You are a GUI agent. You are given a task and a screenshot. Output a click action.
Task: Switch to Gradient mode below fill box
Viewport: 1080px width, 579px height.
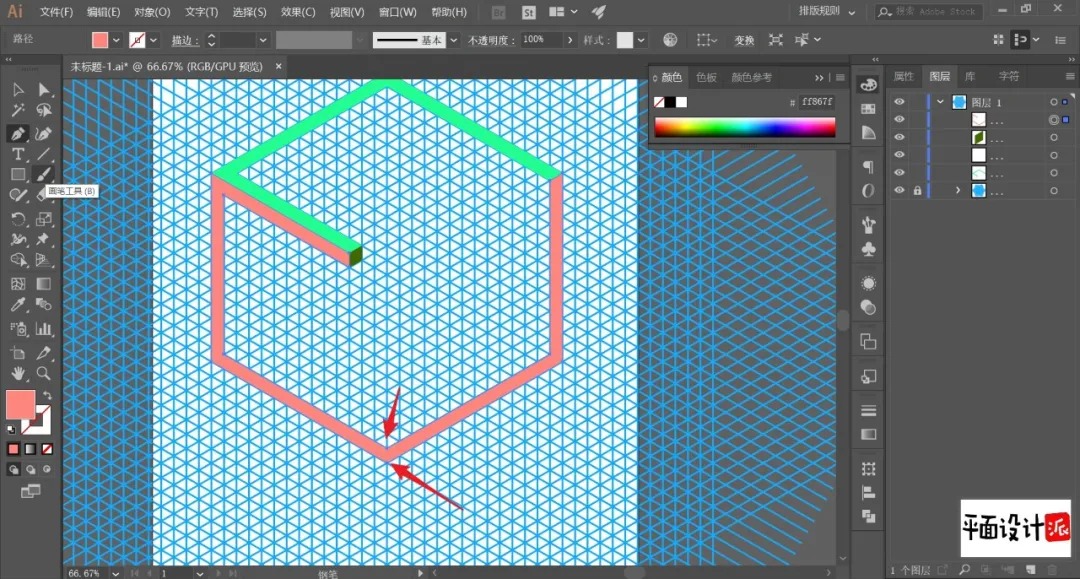(30, 449)
